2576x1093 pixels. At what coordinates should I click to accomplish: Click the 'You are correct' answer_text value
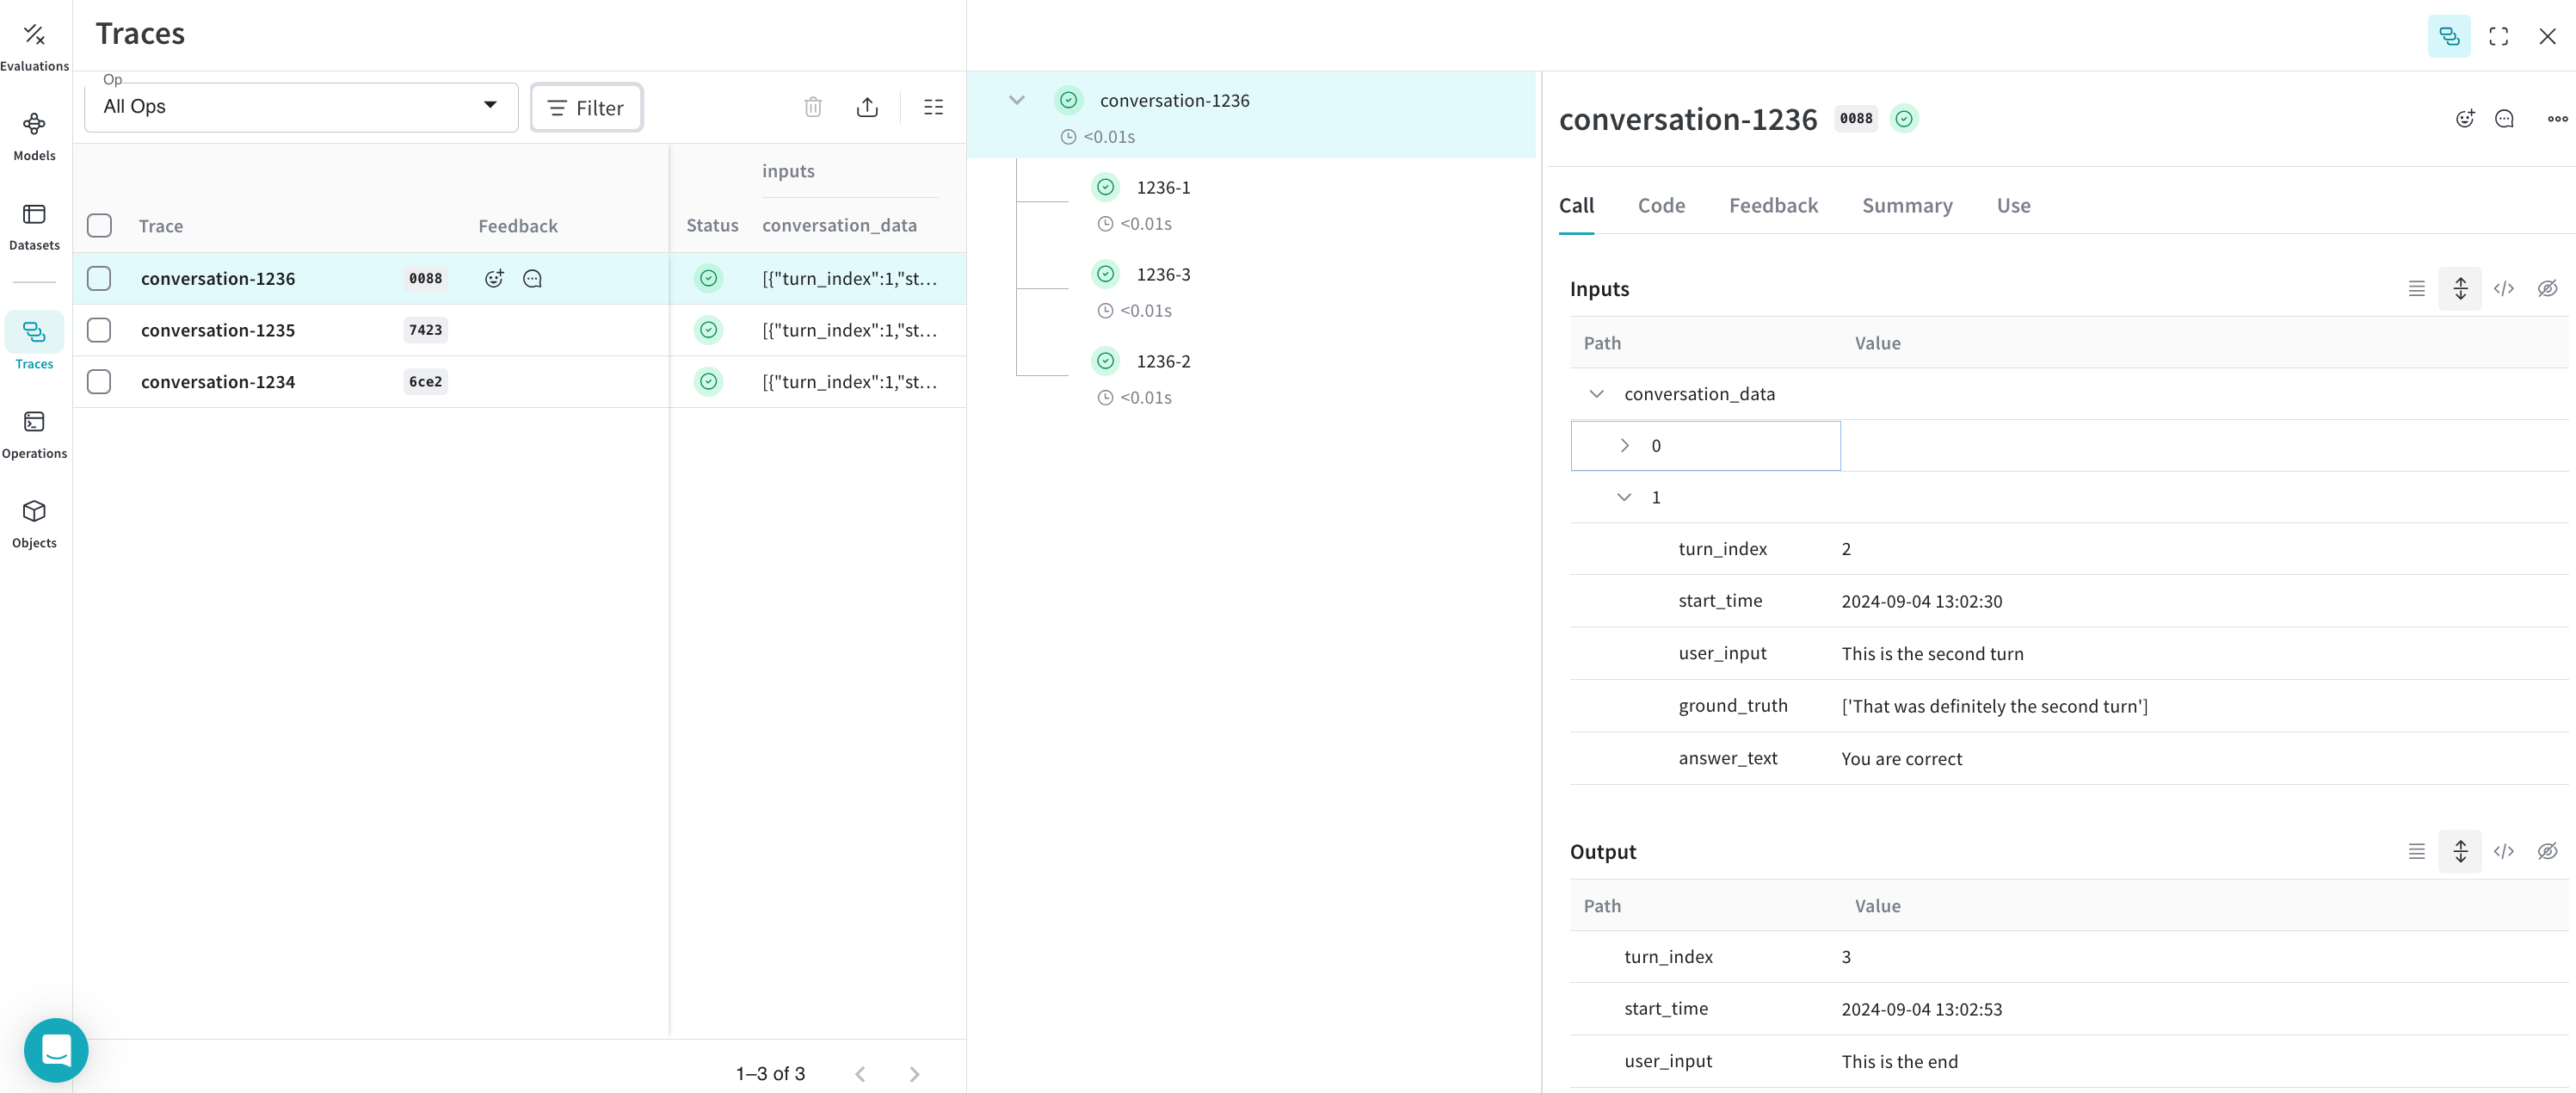[1901, 759]
